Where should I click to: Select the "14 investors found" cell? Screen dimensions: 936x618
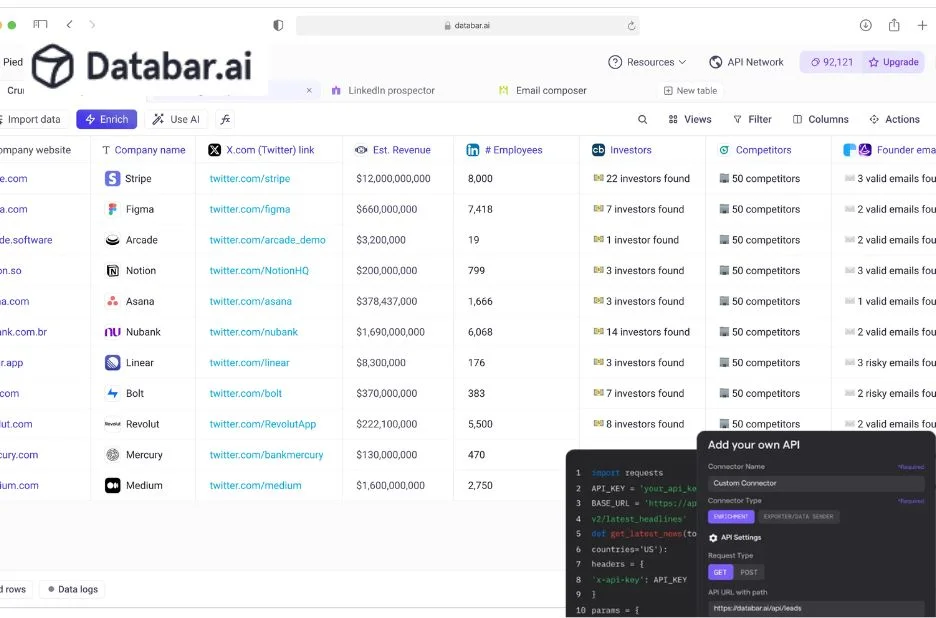[x=641, y=332]
